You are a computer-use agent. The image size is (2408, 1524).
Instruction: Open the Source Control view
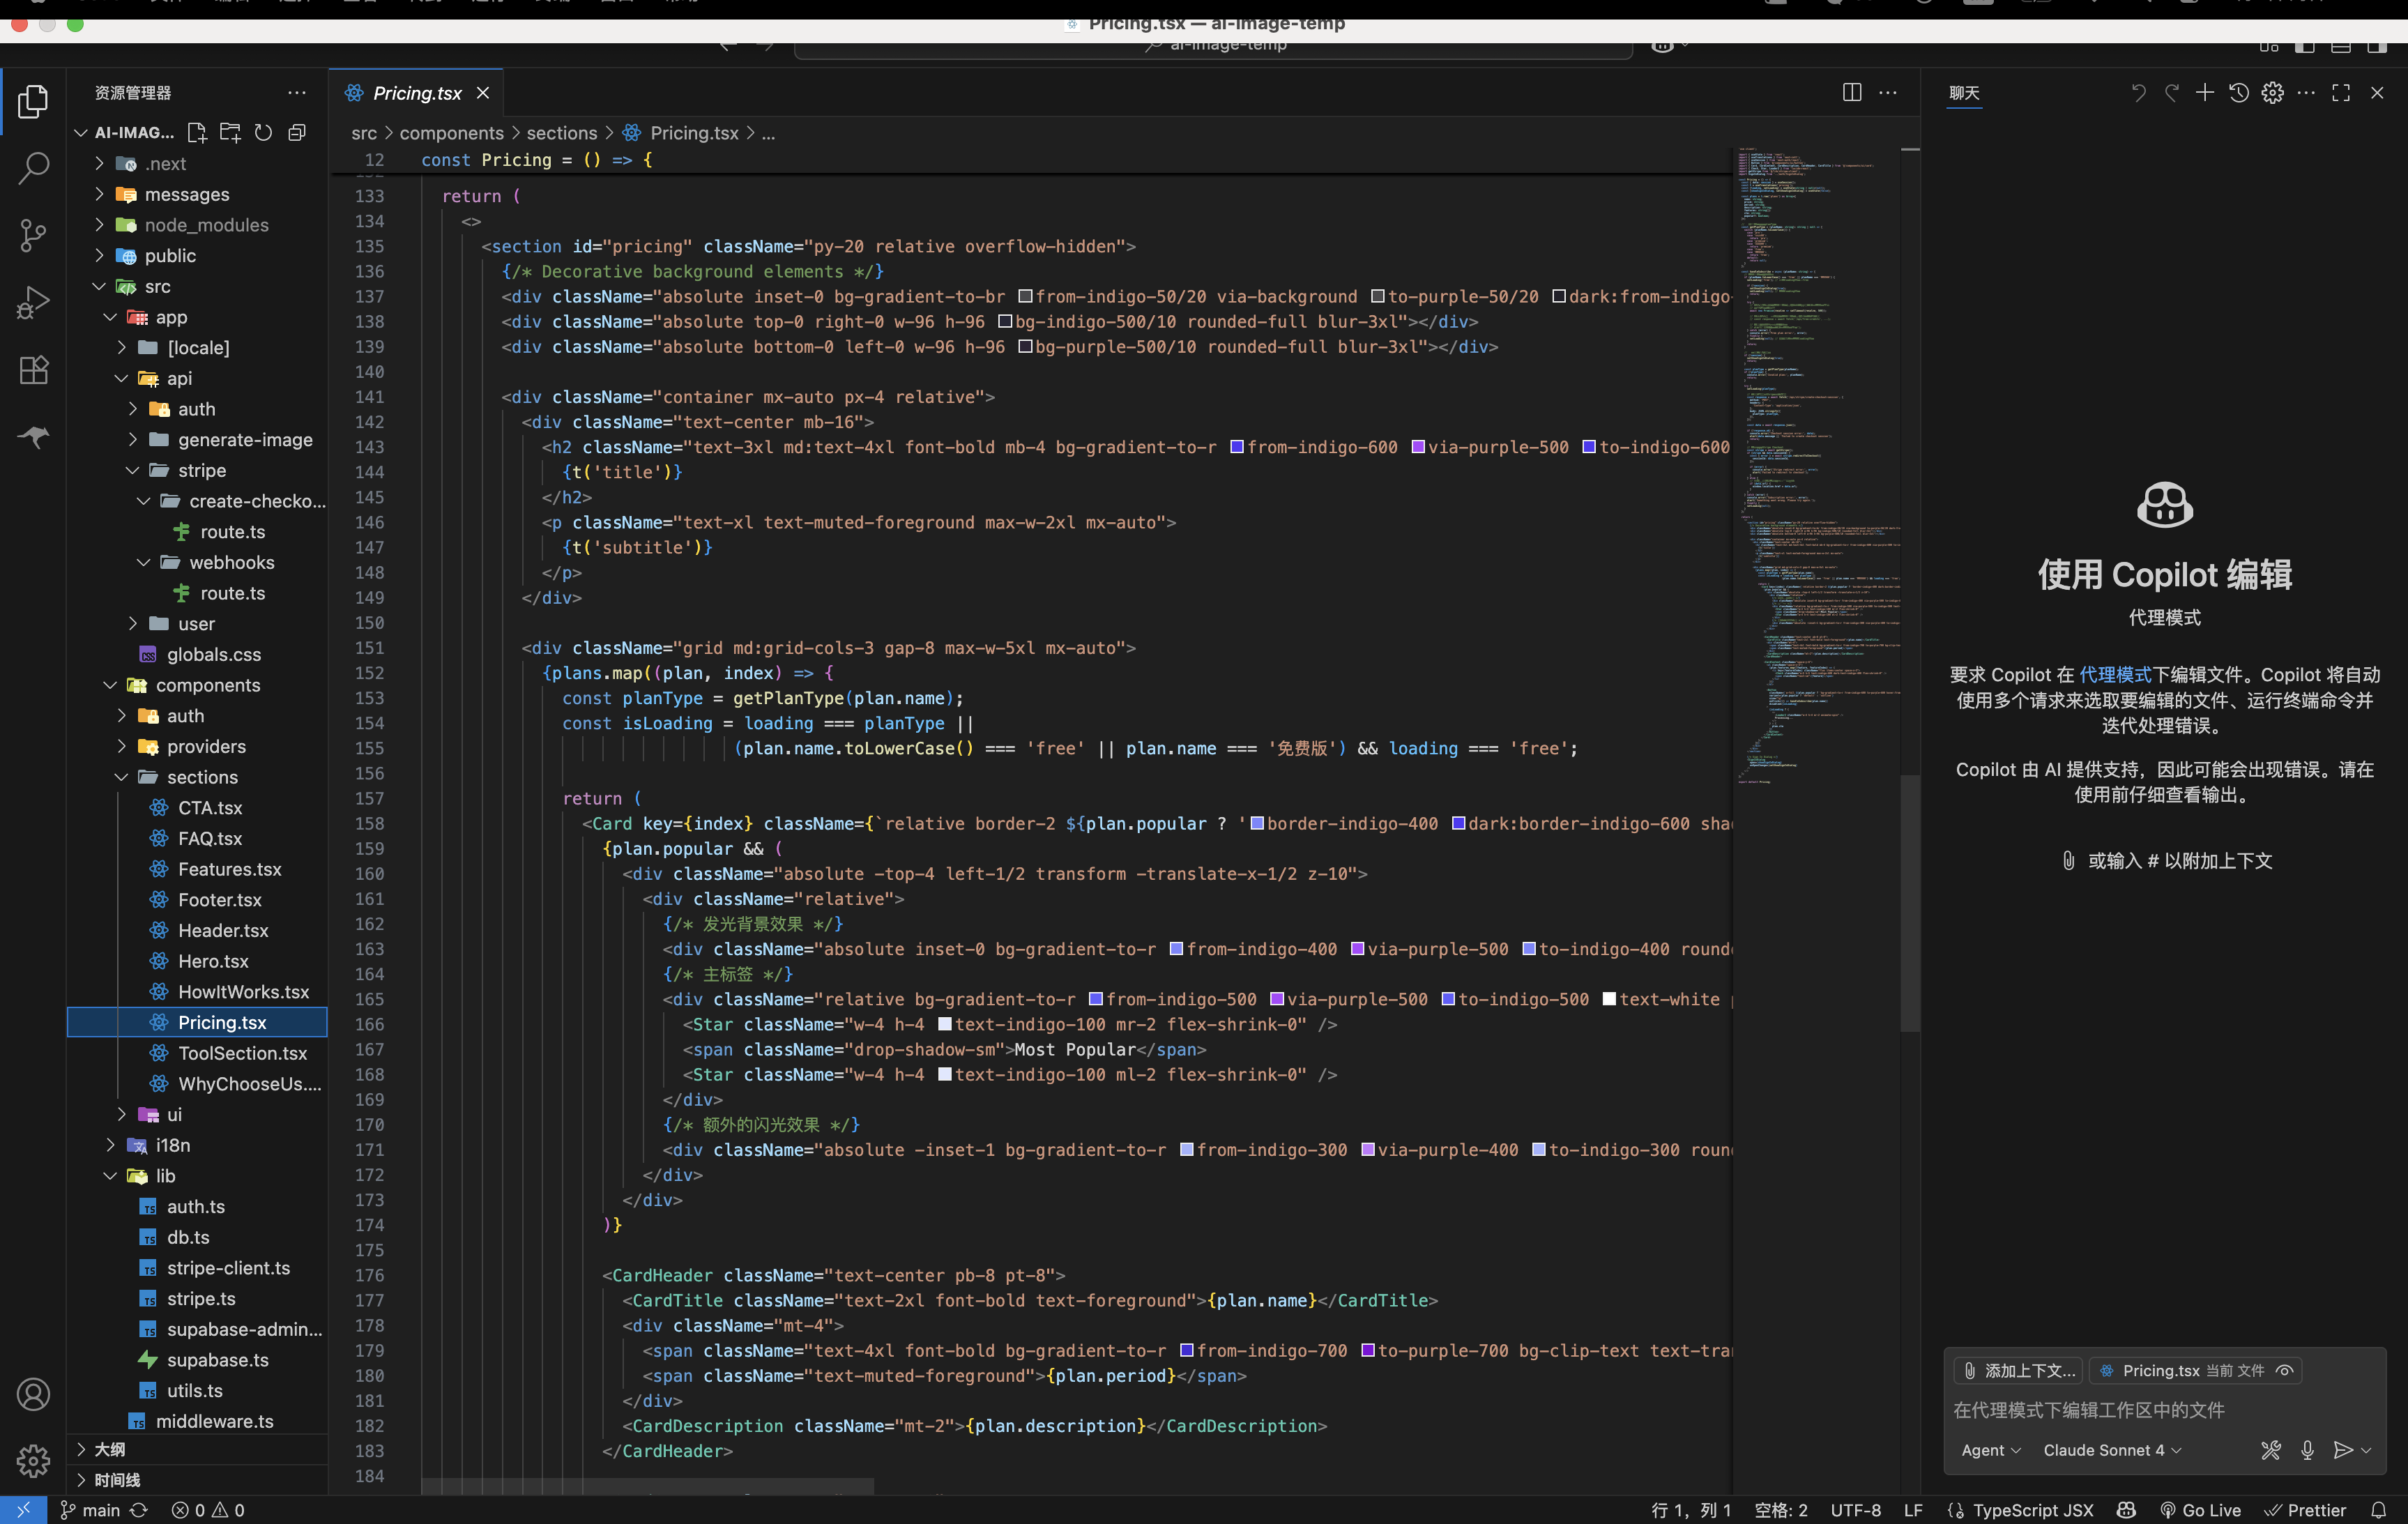click(33, 235)
